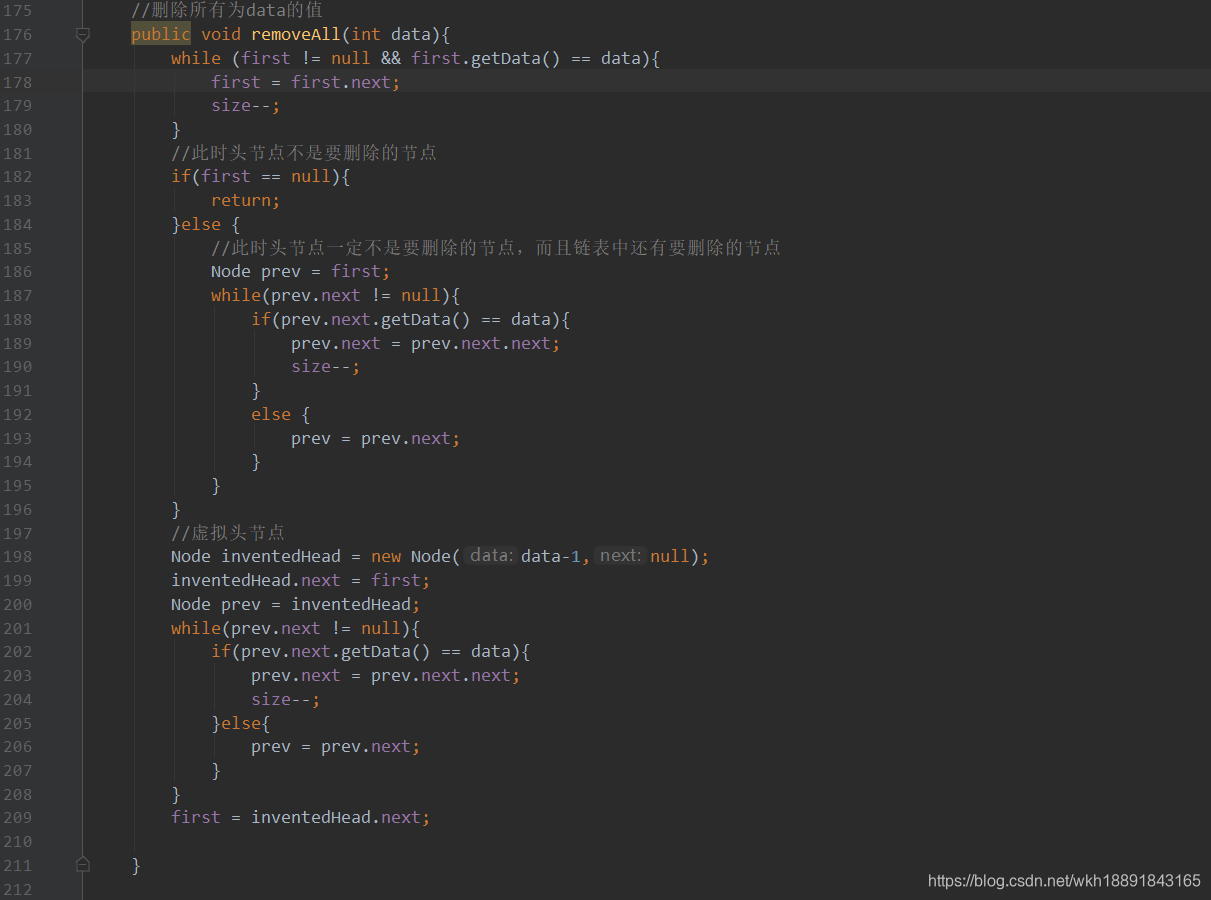Click 'Node prev = inventedHead;' on line 200
The width and height of the screenshot is (1211, 900).
296,605
